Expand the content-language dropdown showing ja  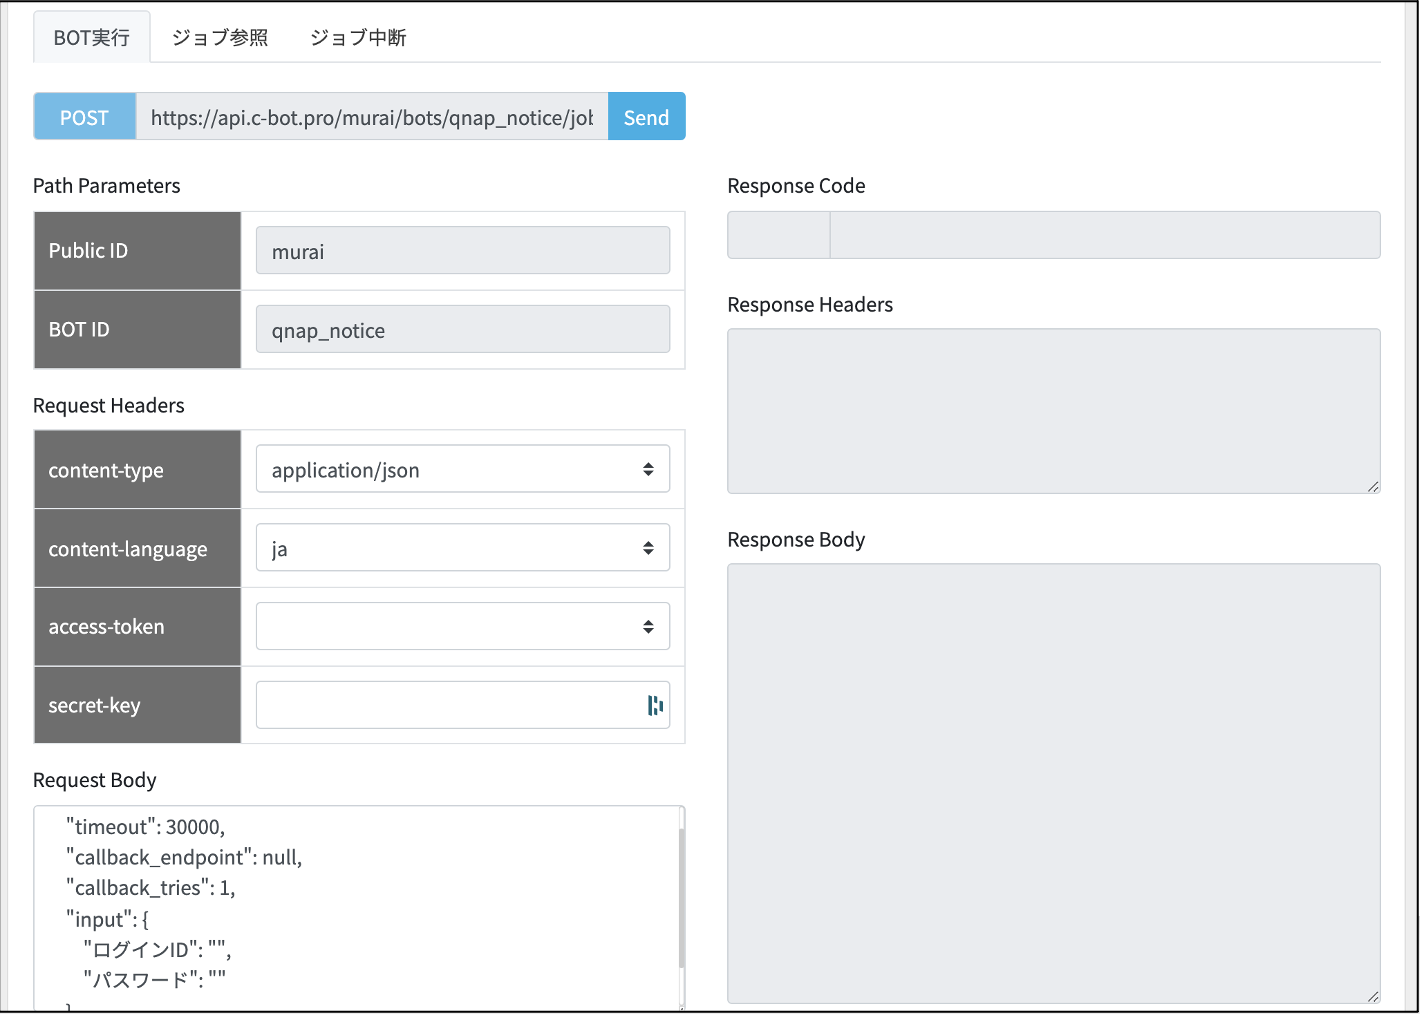463,548
